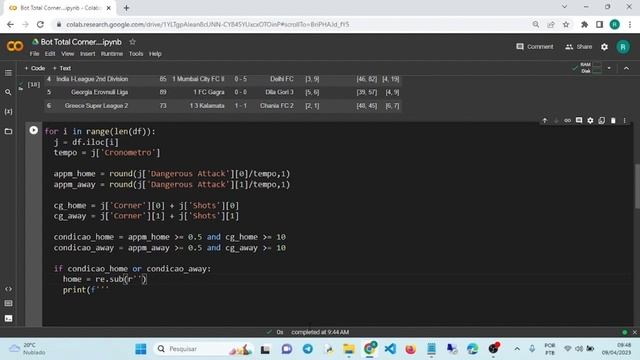Close the bottom status bar

(x=634, y=332)
